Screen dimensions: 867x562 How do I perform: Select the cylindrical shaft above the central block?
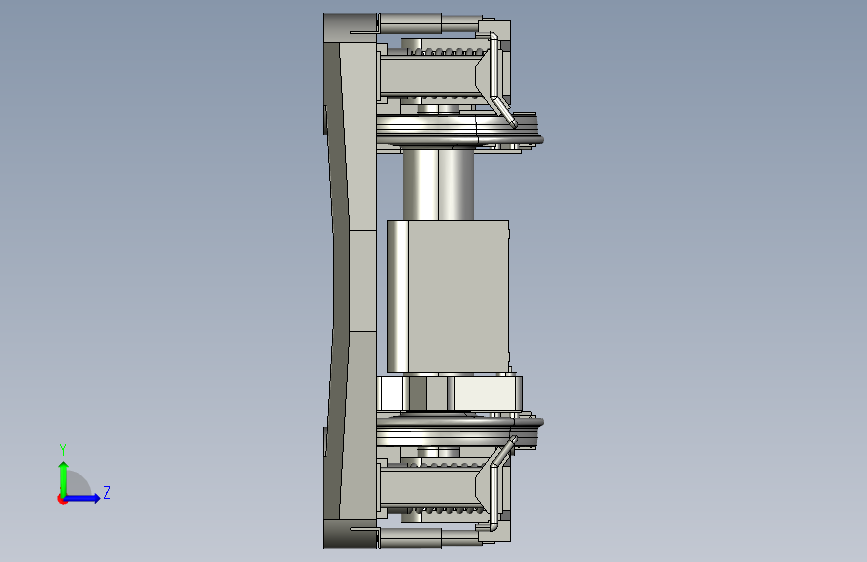tap(438, 184)
